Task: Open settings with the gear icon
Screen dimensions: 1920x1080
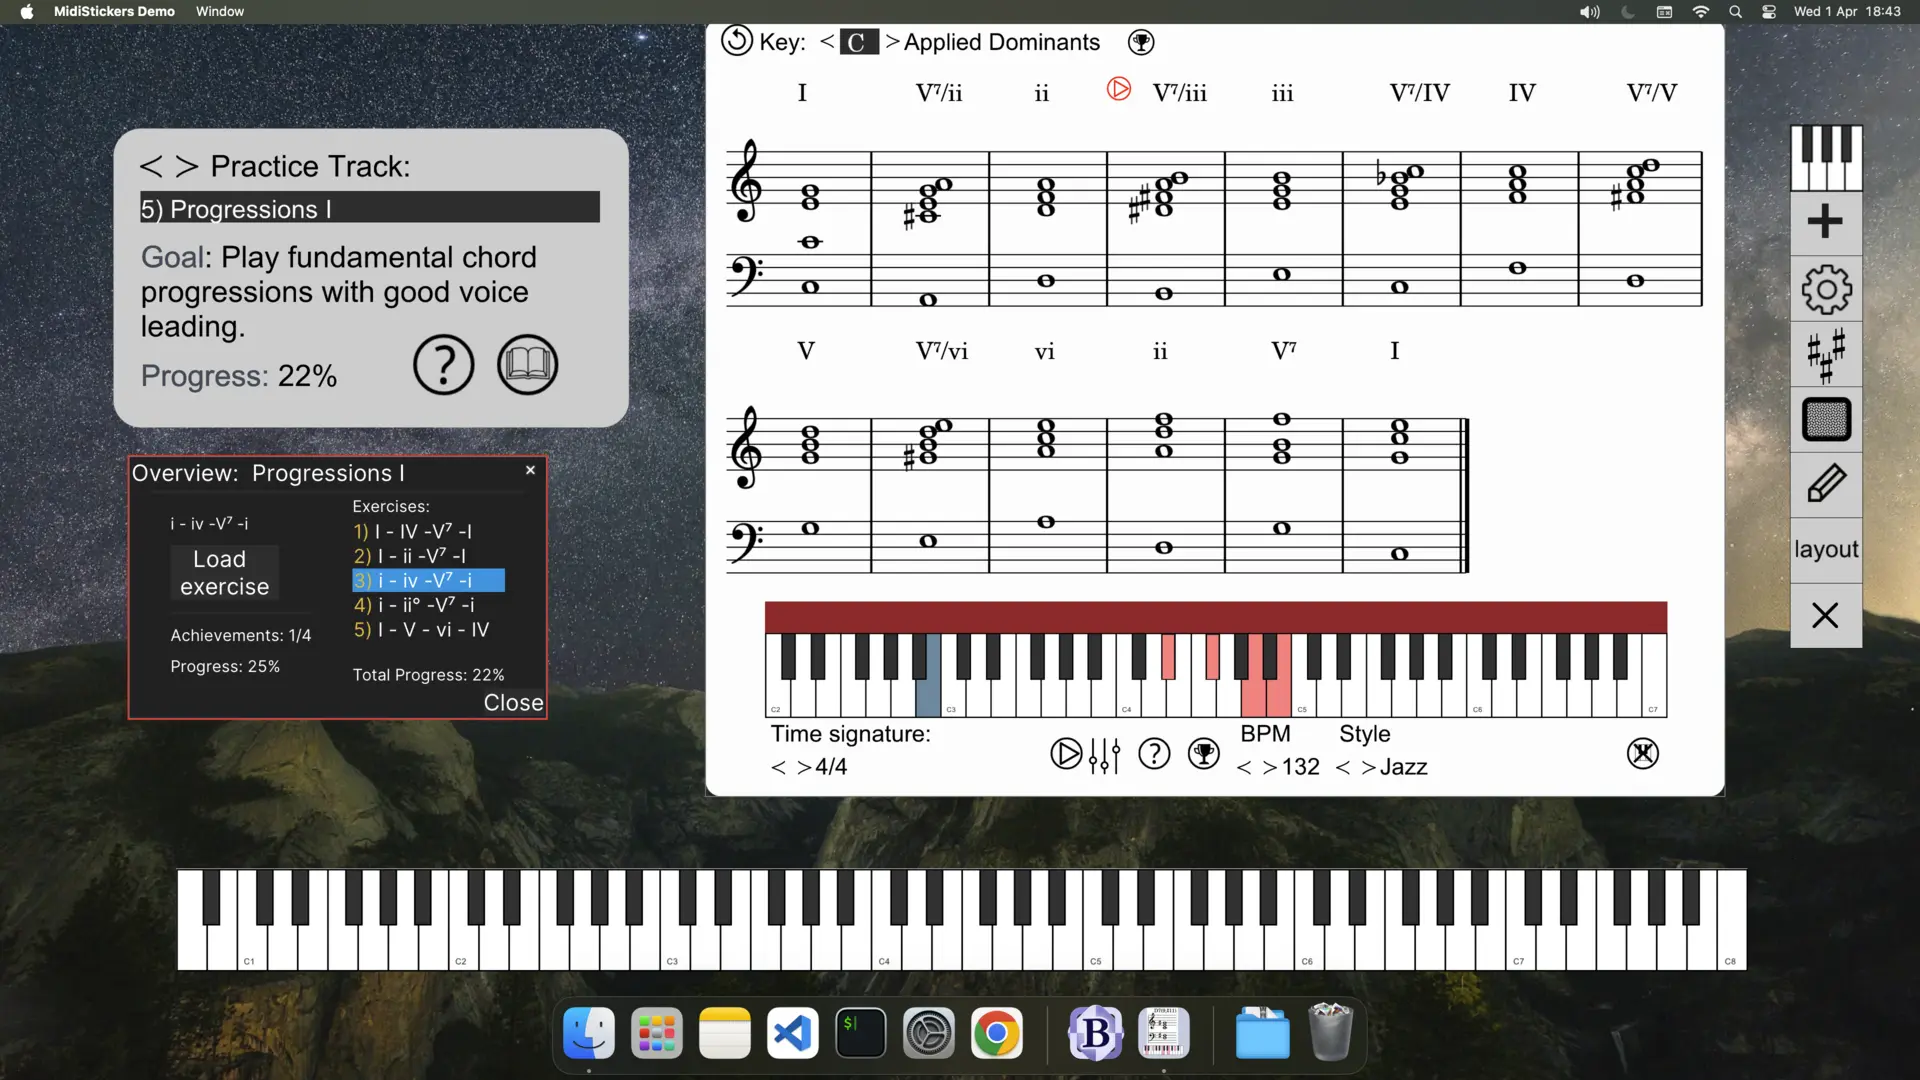Action: [1826, 289]
